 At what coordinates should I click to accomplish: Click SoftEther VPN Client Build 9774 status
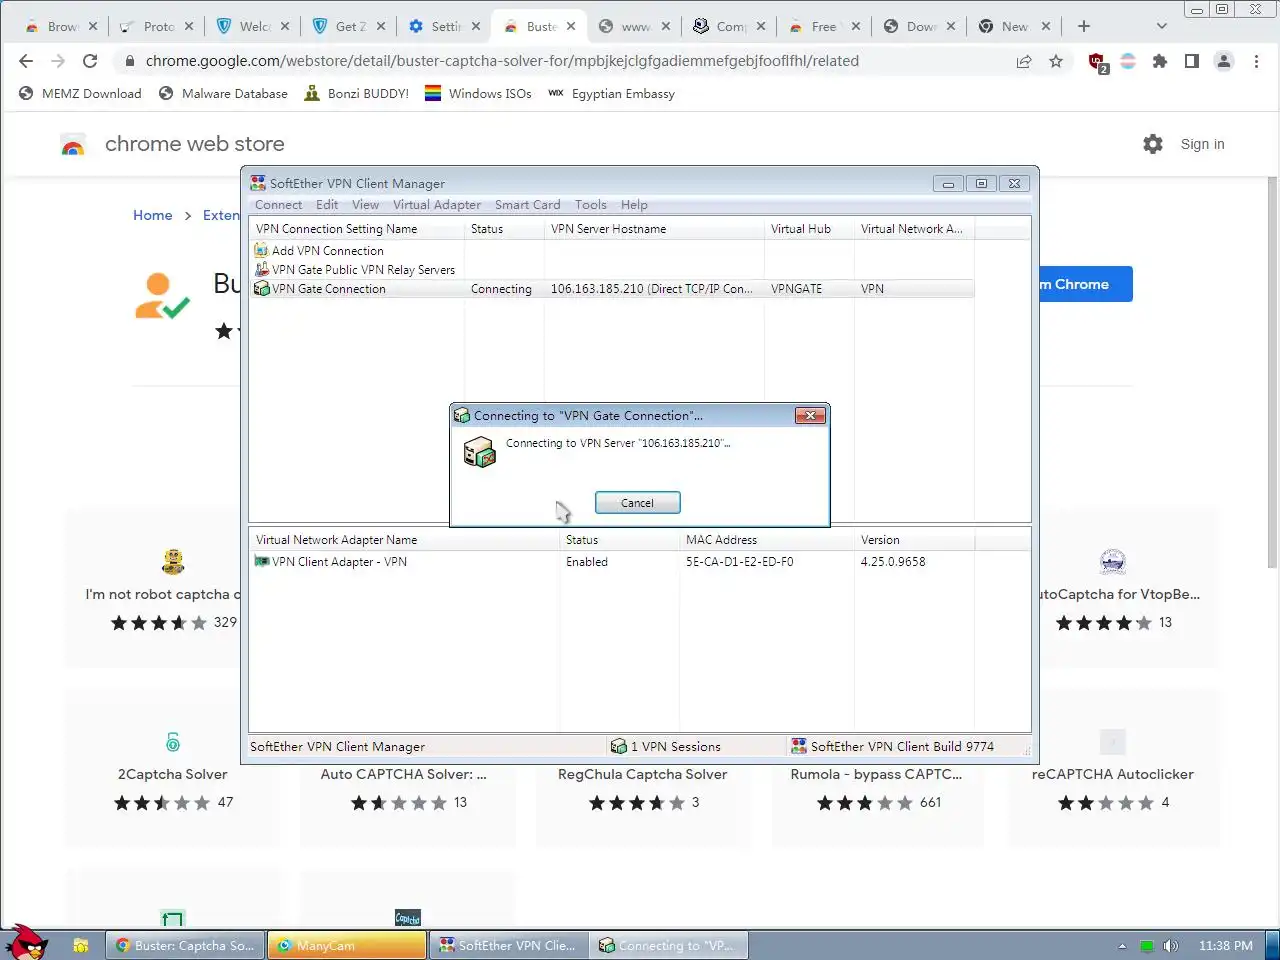(x=893, y=747)
